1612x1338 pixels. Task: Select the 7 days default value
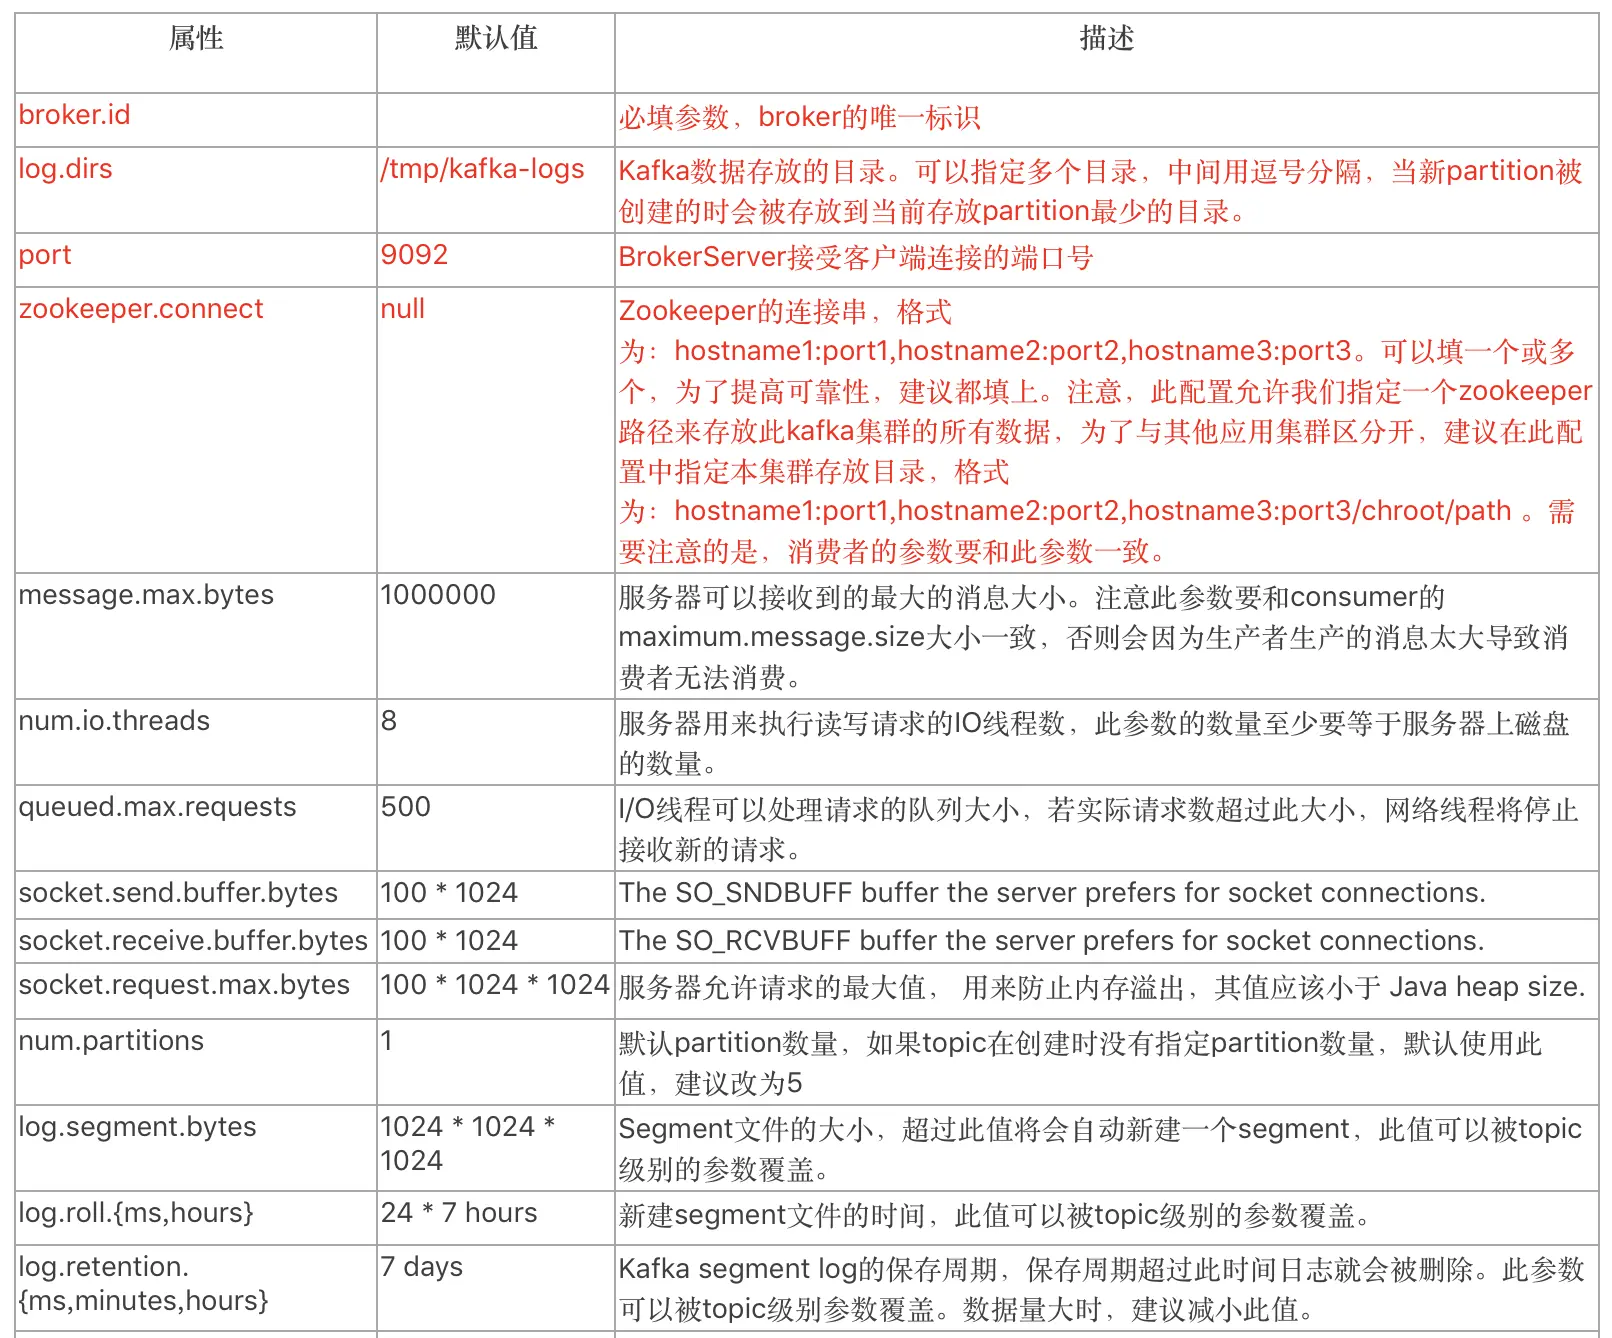click(422, 1267)
